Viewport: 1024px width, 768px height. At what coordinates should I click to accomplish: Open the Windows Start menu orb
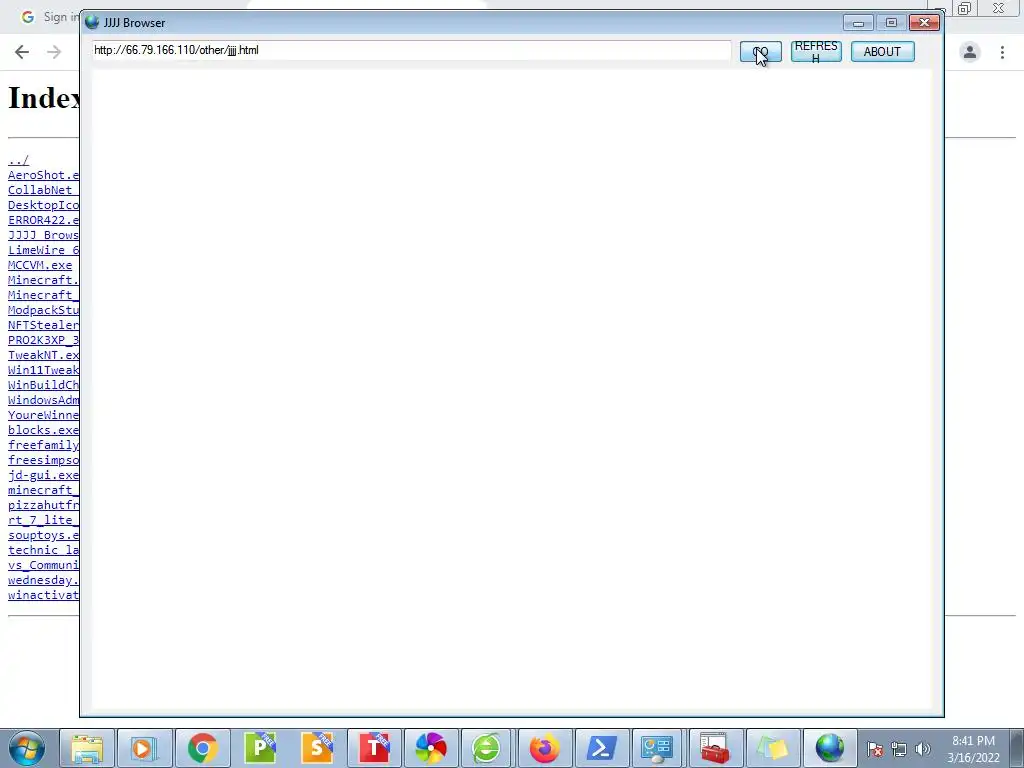pyautogui.click(x=26, y=748)
